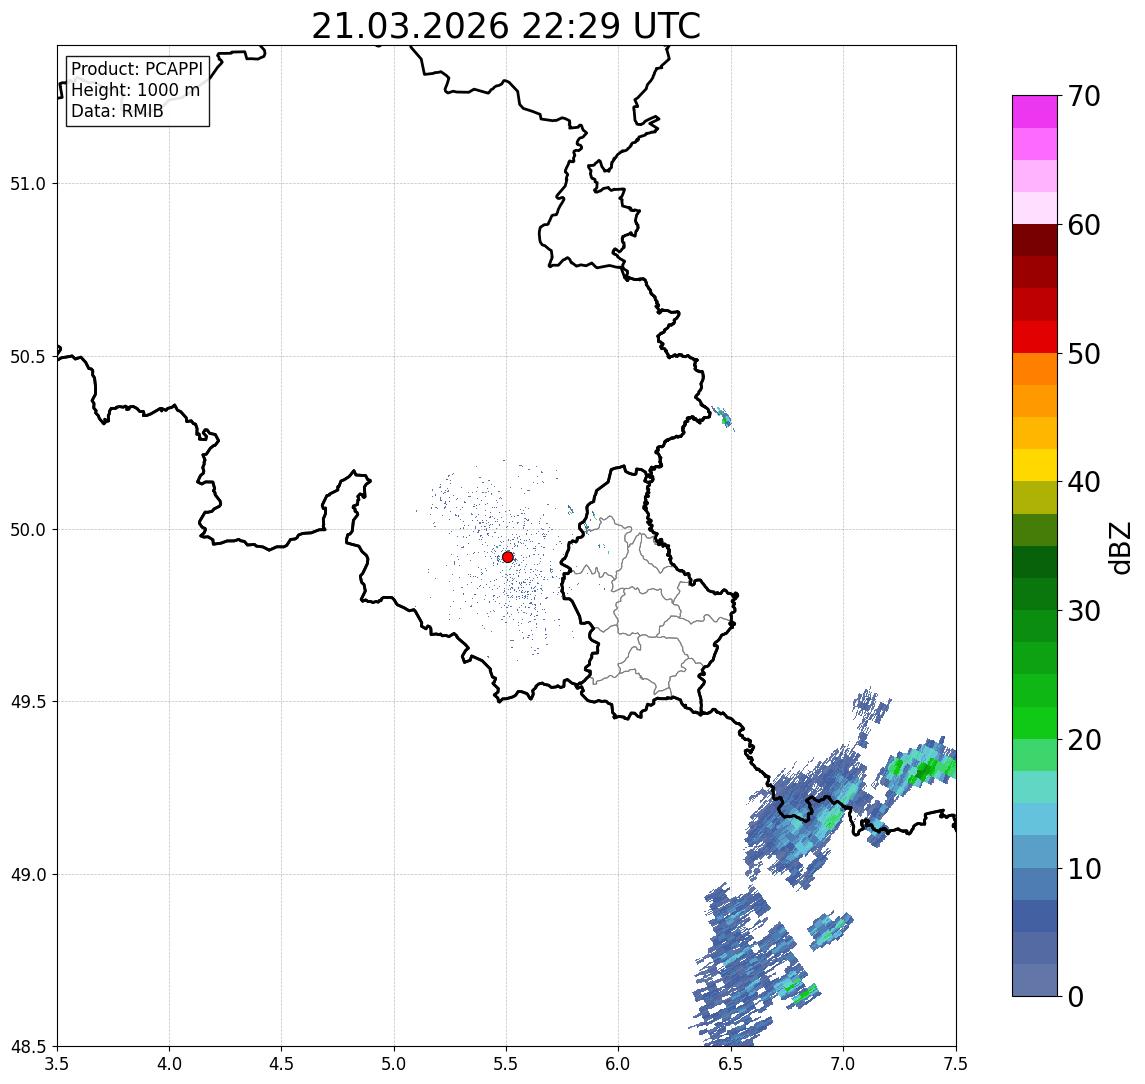Screen dimensions: 1145x1084
Task: Select the magenta top colorbar segment
Action: tap(1035, 112)
